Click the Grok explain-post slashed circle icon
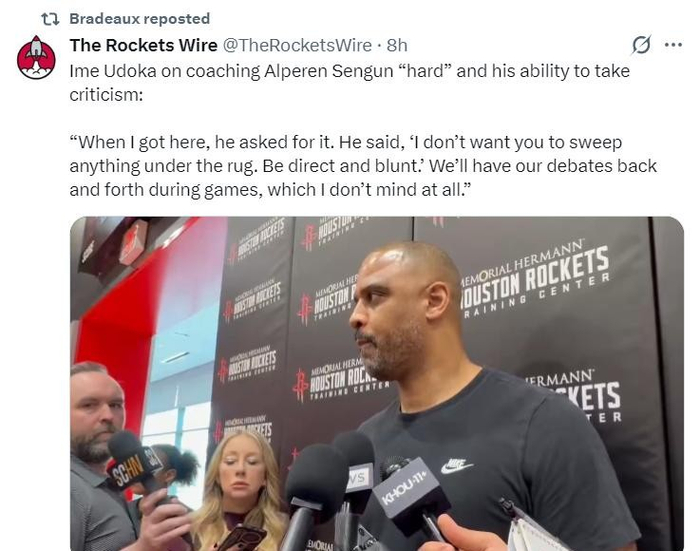The height and width of the screenshot is (551, 700). pos(642,45)
